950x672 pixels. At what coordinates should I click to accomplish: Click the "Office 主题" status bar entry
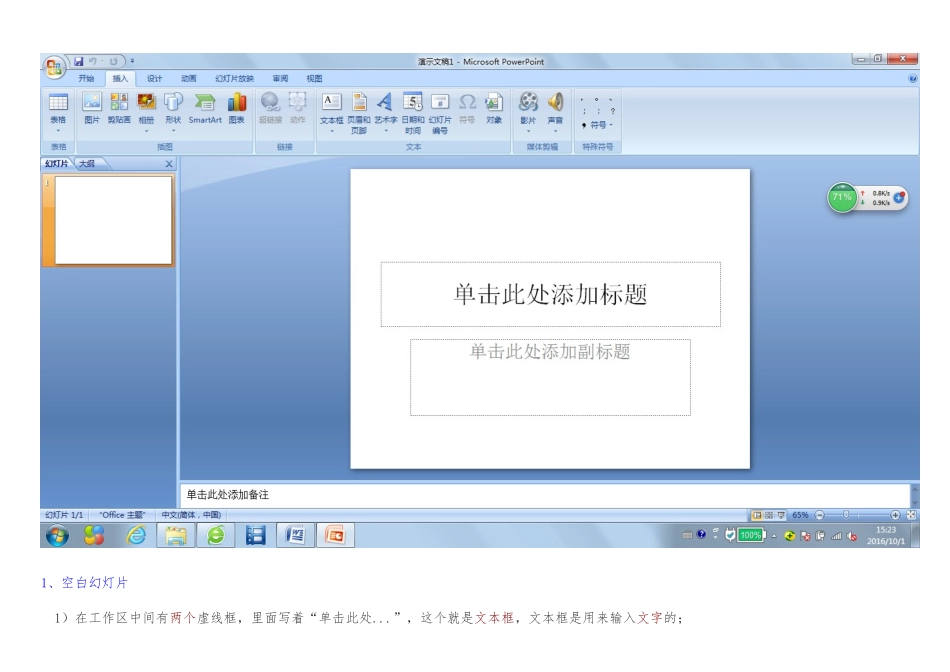tap(122, 514)
